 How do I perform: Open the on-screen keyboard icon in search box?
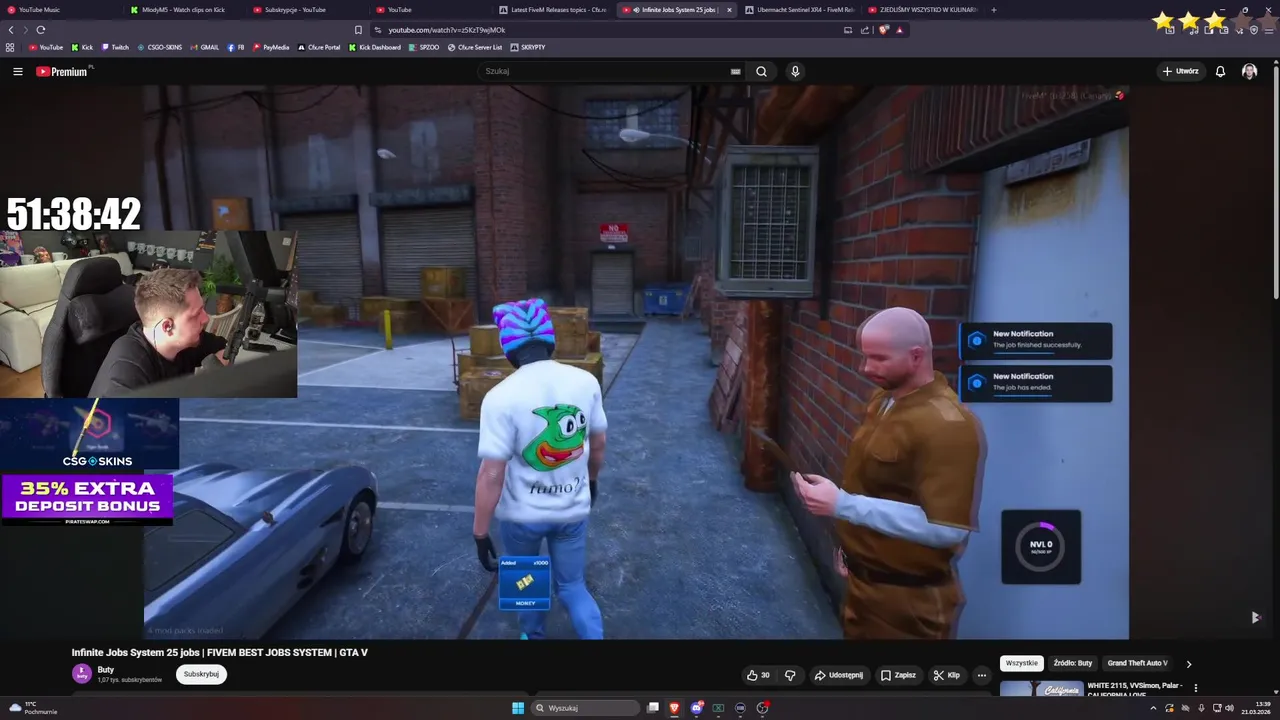click(735, 71)
